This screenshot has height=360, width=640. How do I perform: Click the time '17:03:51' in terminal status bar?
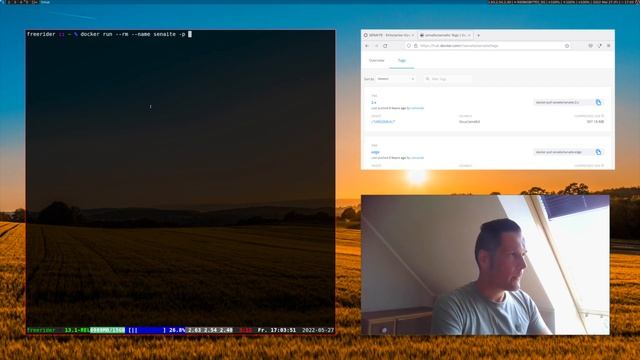tap(282, 330)
